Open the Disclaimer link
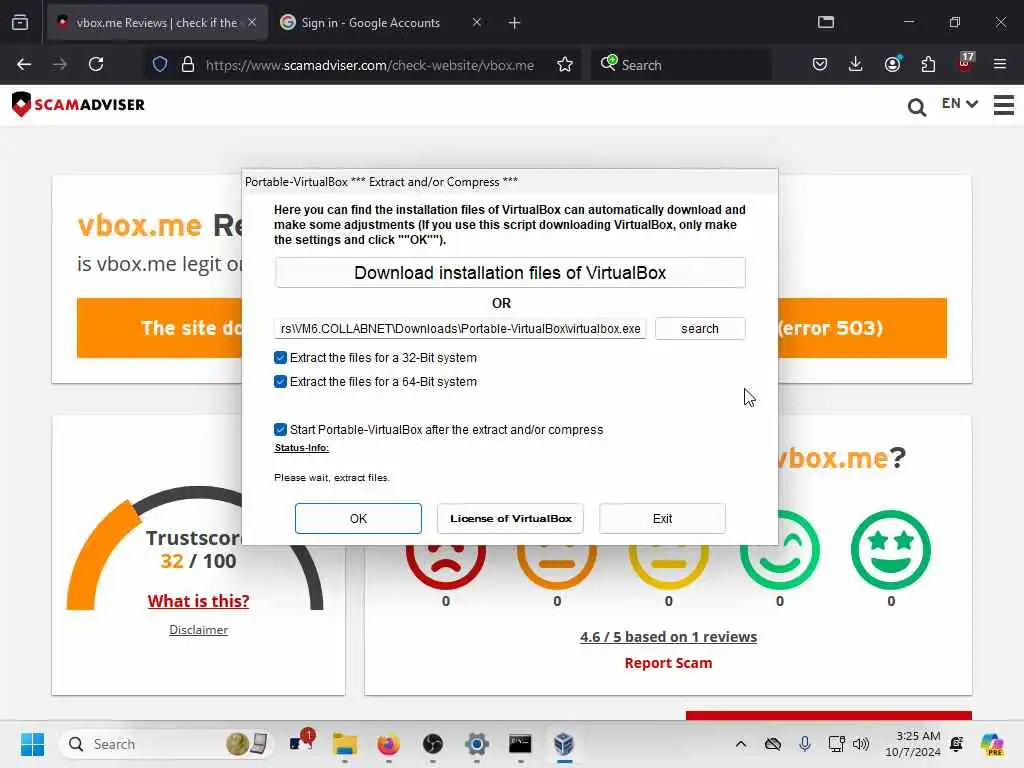Screen dimensions: 1024x768 (x=199, y=630)
